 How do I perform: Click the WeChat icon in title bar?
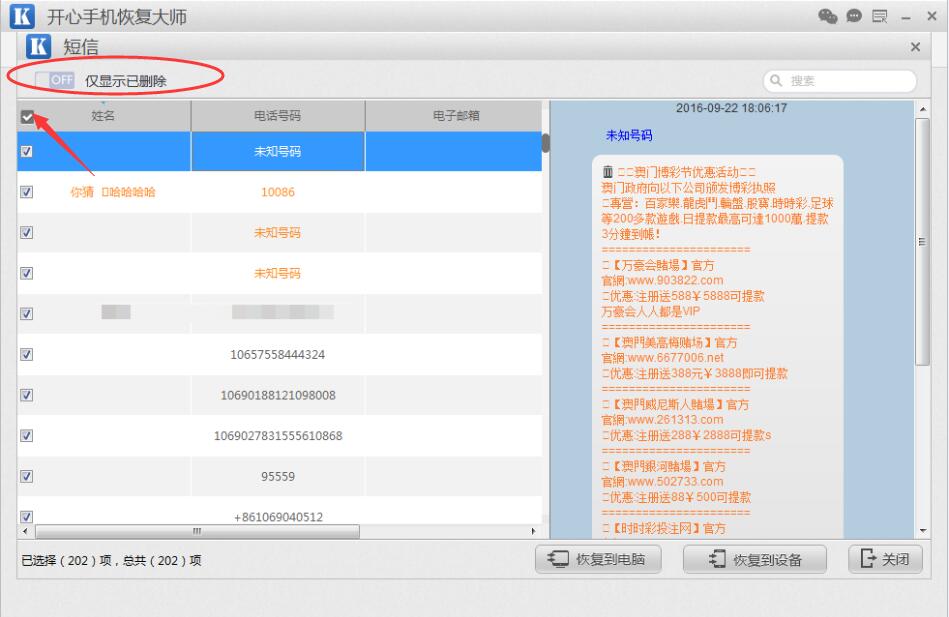click(x=827, y=16)
